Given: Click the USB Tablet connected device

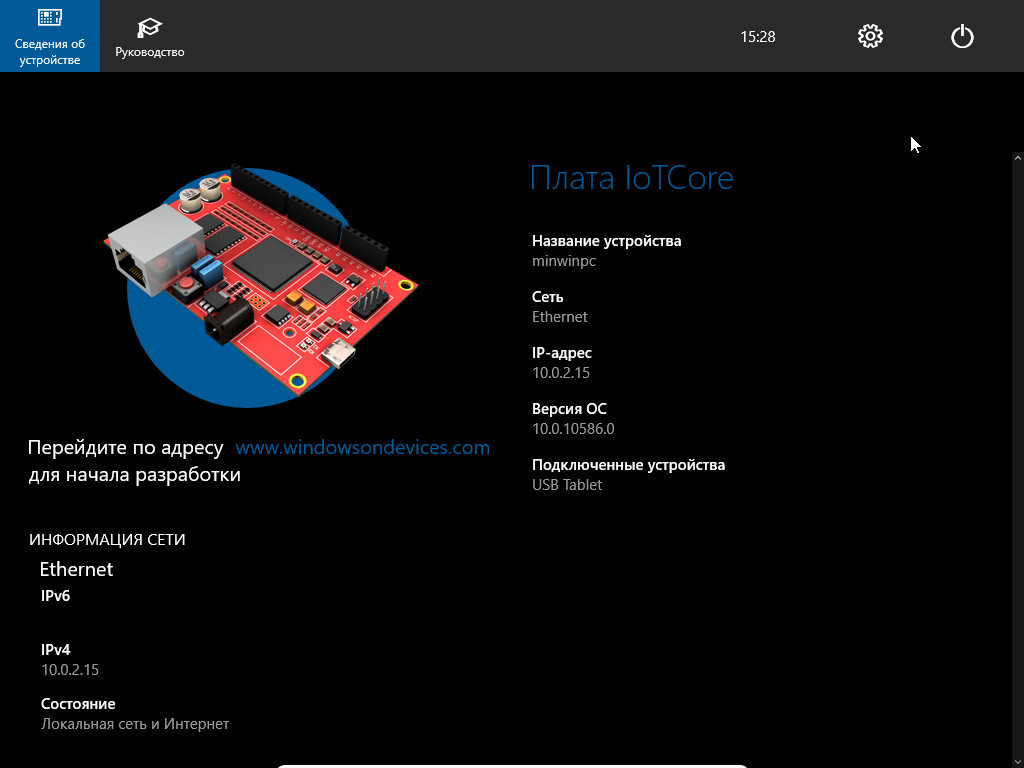Looking at the screenshot, I should click(567, 485).
